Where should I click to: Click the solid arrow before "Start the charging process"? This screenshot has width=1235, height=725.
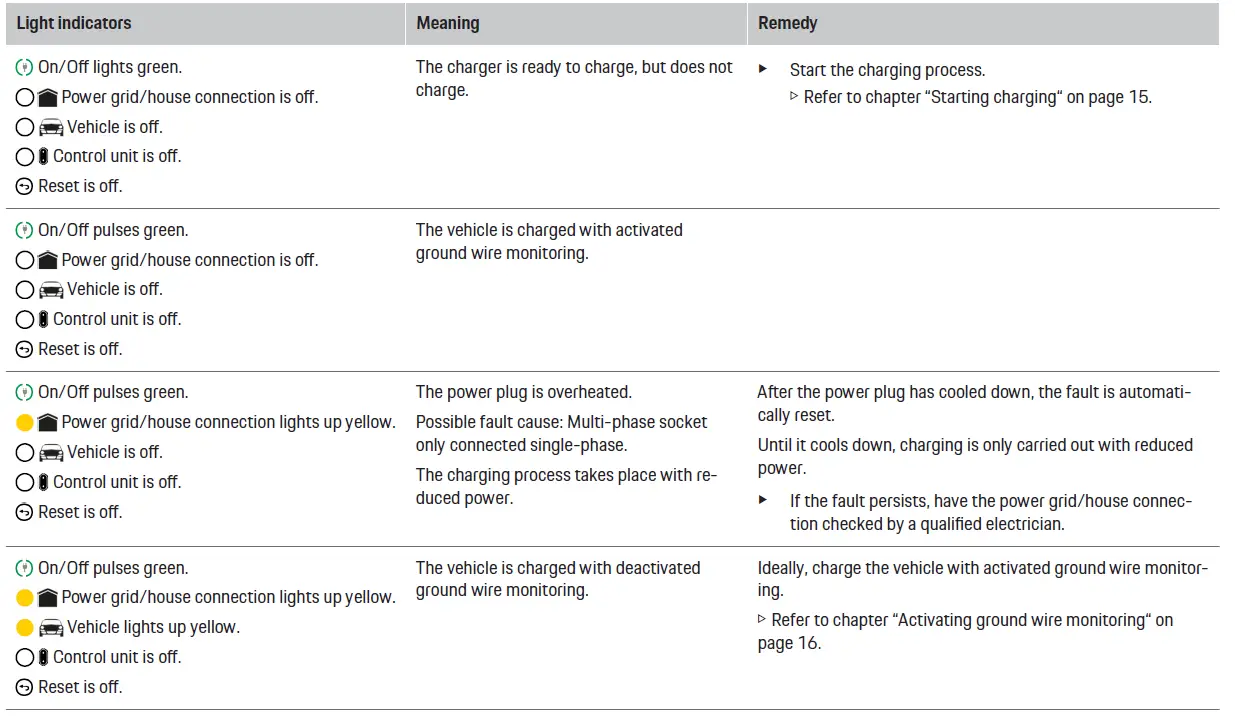(x=763, y=70)
